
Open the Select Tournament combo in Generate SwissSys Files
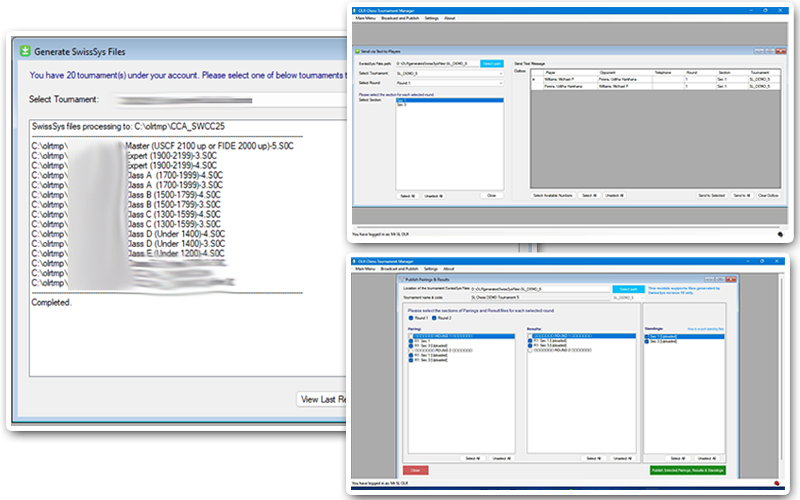click(x=182, y=100)
